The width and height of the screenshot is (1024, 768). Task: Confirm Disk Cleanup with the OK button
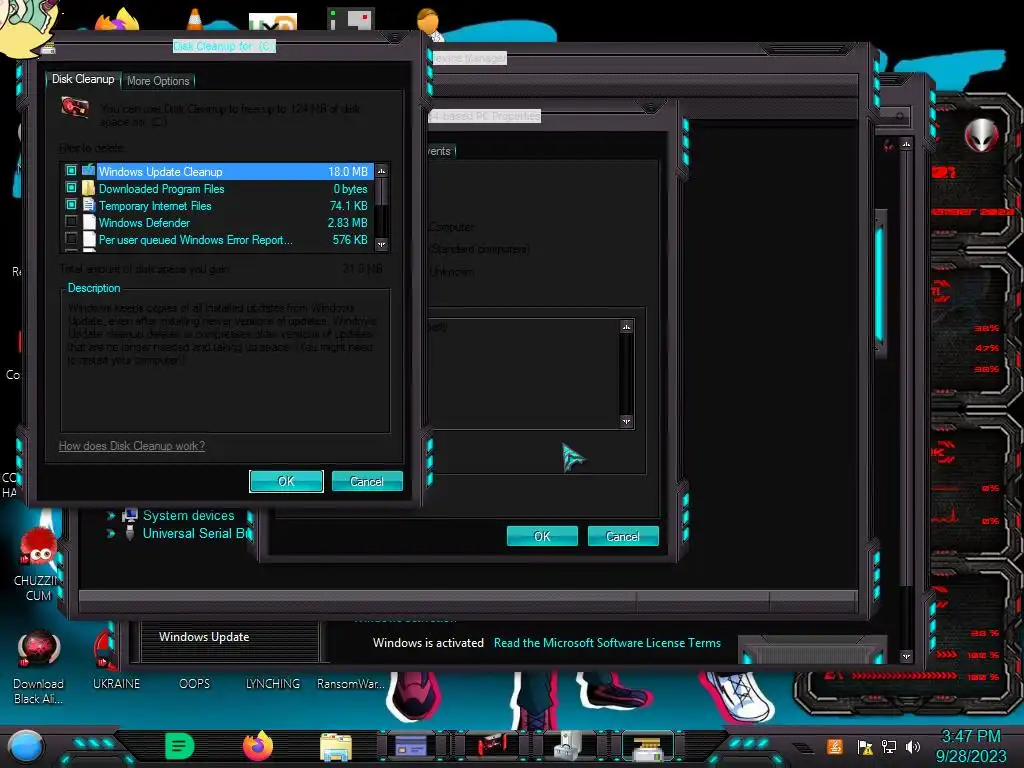tap(286, 481)
